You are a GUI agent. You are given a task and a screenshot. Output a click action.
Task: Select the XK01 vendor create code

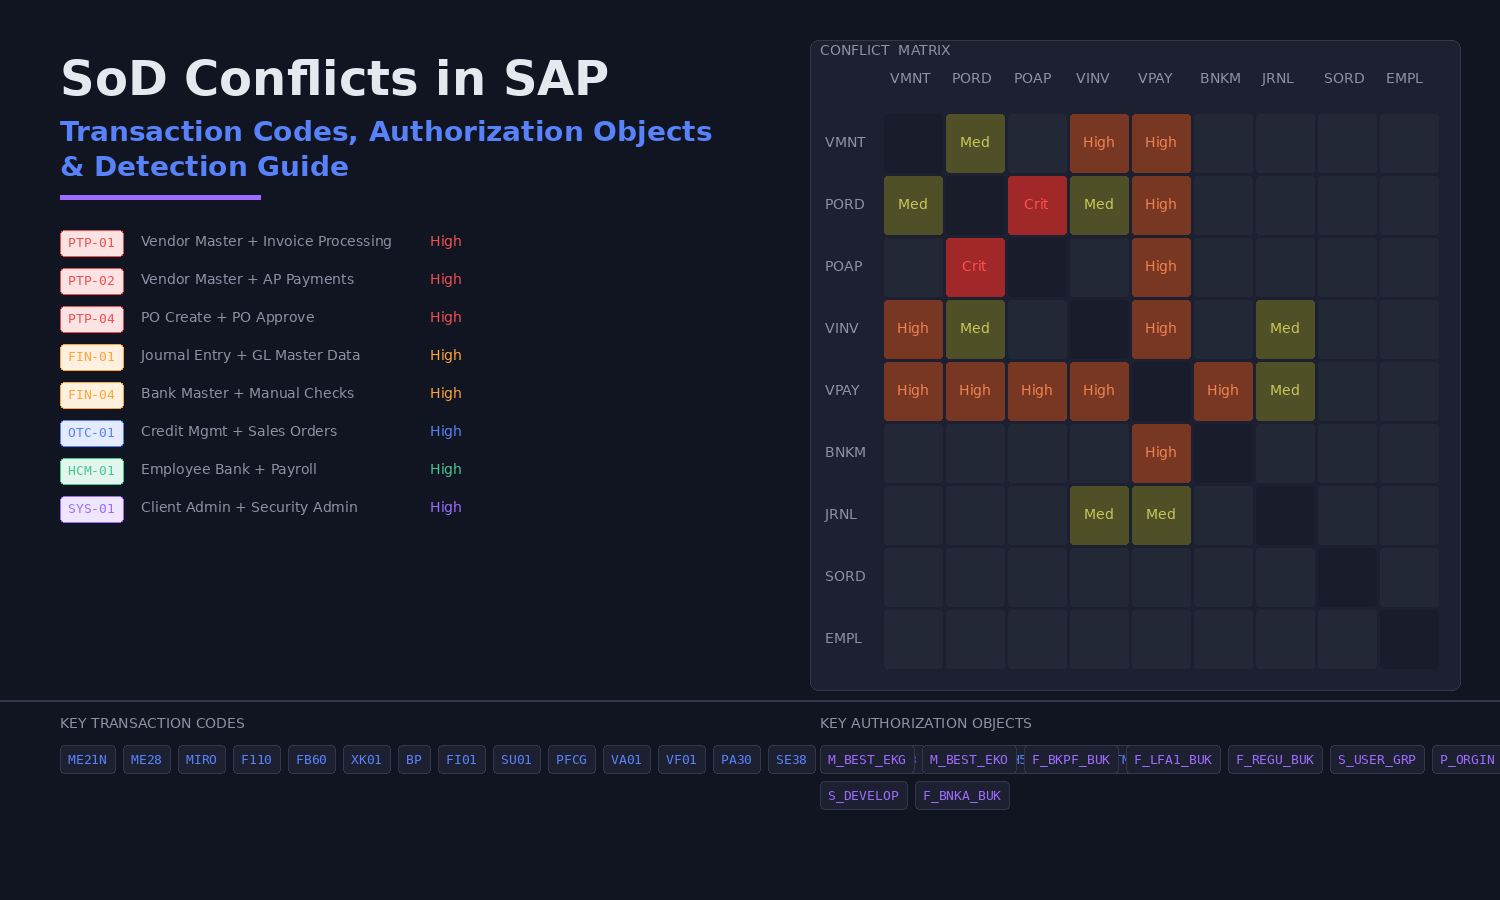tap(366, 759)
